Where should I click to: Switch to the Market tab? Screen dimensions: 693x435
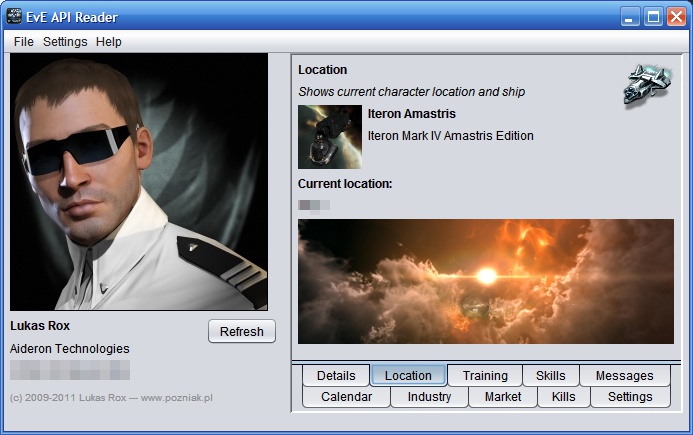503,397
